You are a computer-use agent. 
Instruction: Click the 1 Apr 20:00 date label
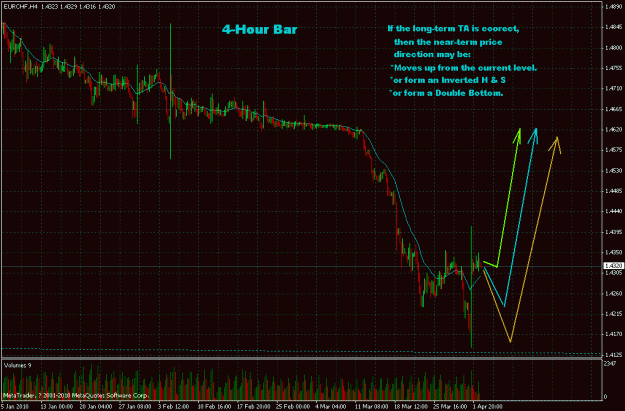[487, 407]
